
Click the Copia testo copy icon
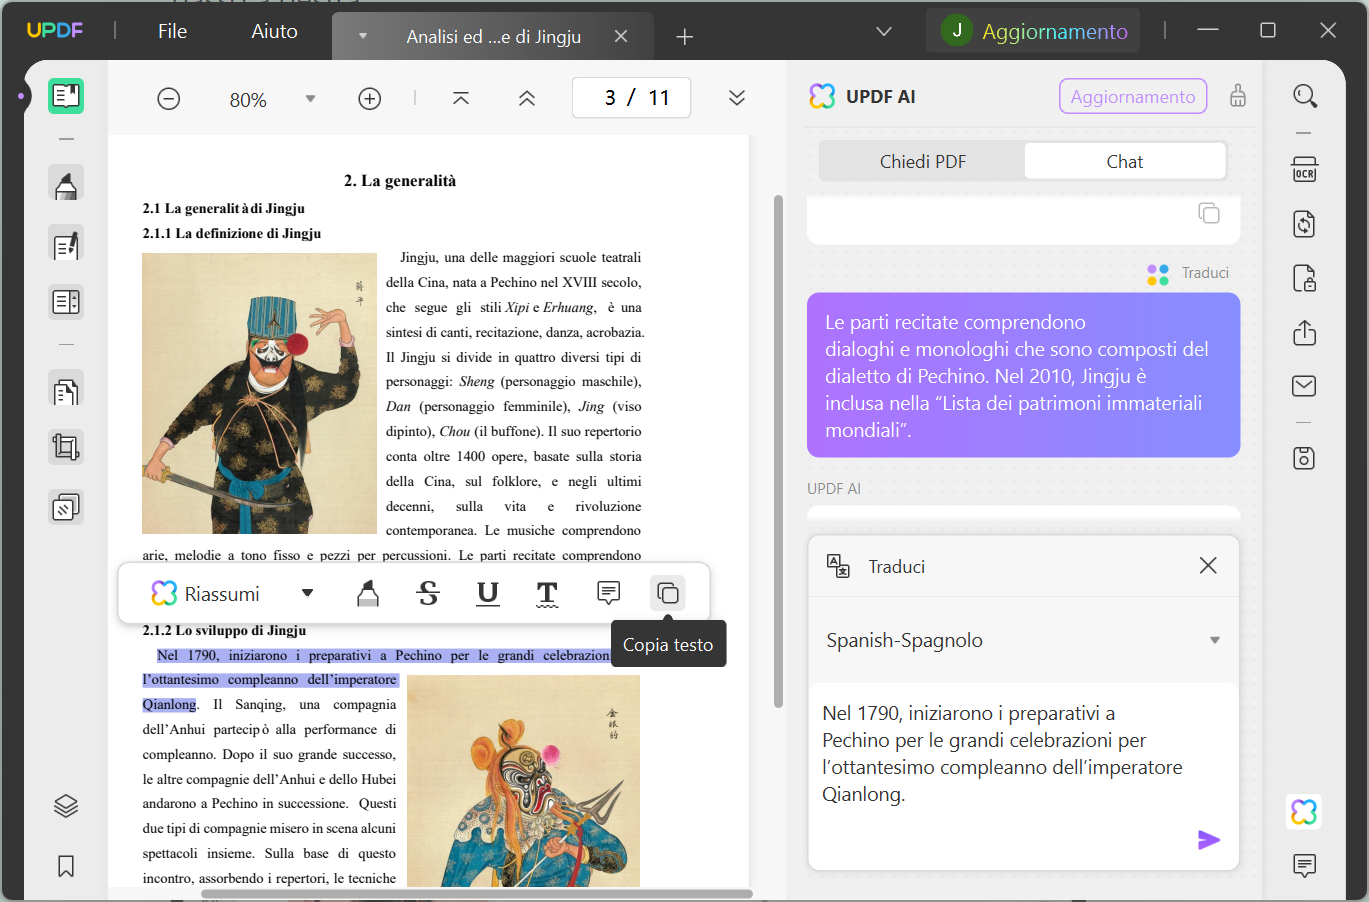coord(668,593)
